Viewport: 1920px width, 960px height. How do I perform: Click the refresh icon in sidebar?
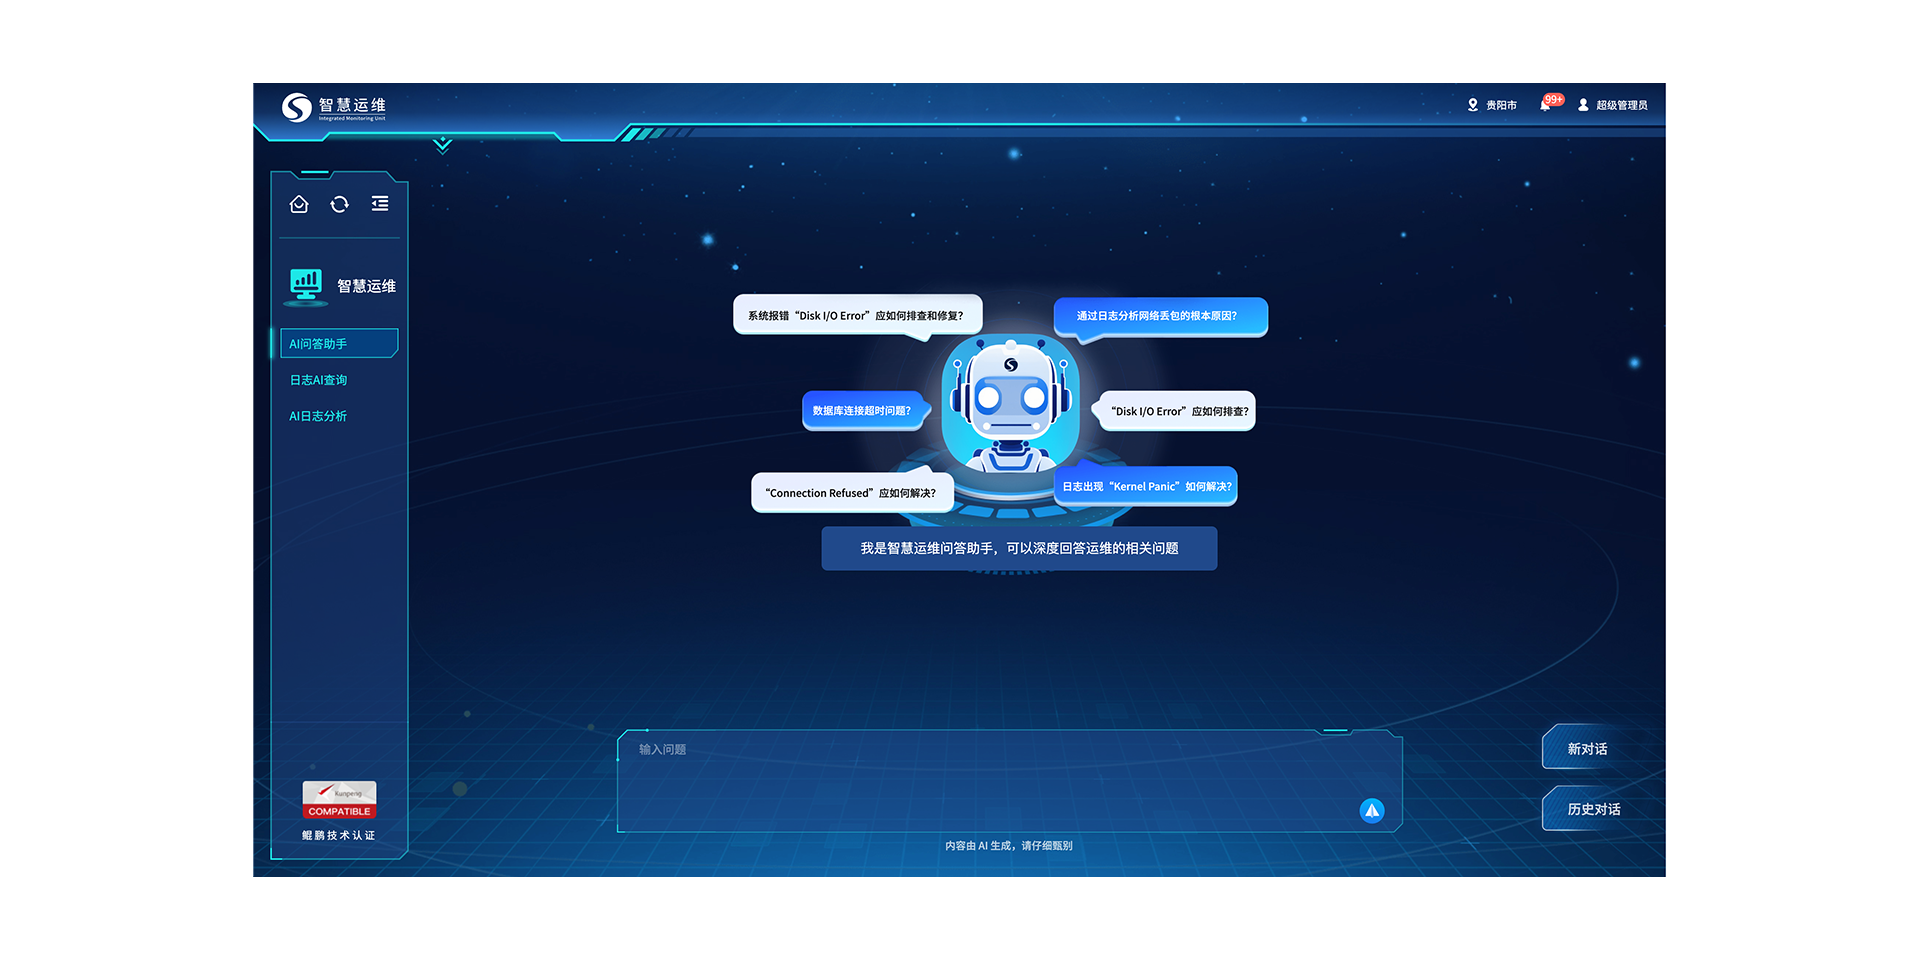point(340,204)
